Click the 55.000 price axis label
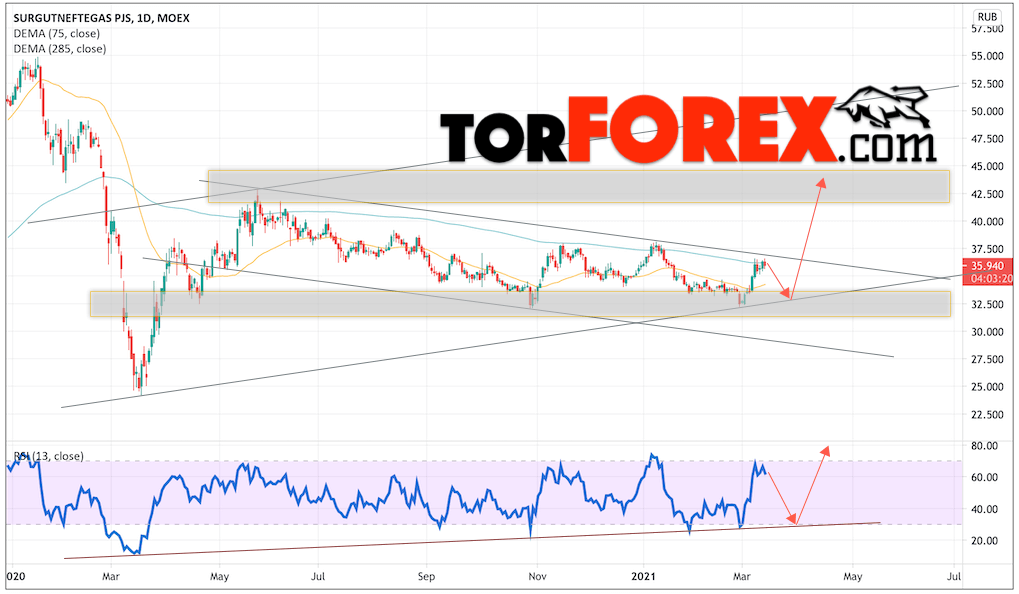The height and width of the screenshot is (594, 1019). [x=987, y=57]
